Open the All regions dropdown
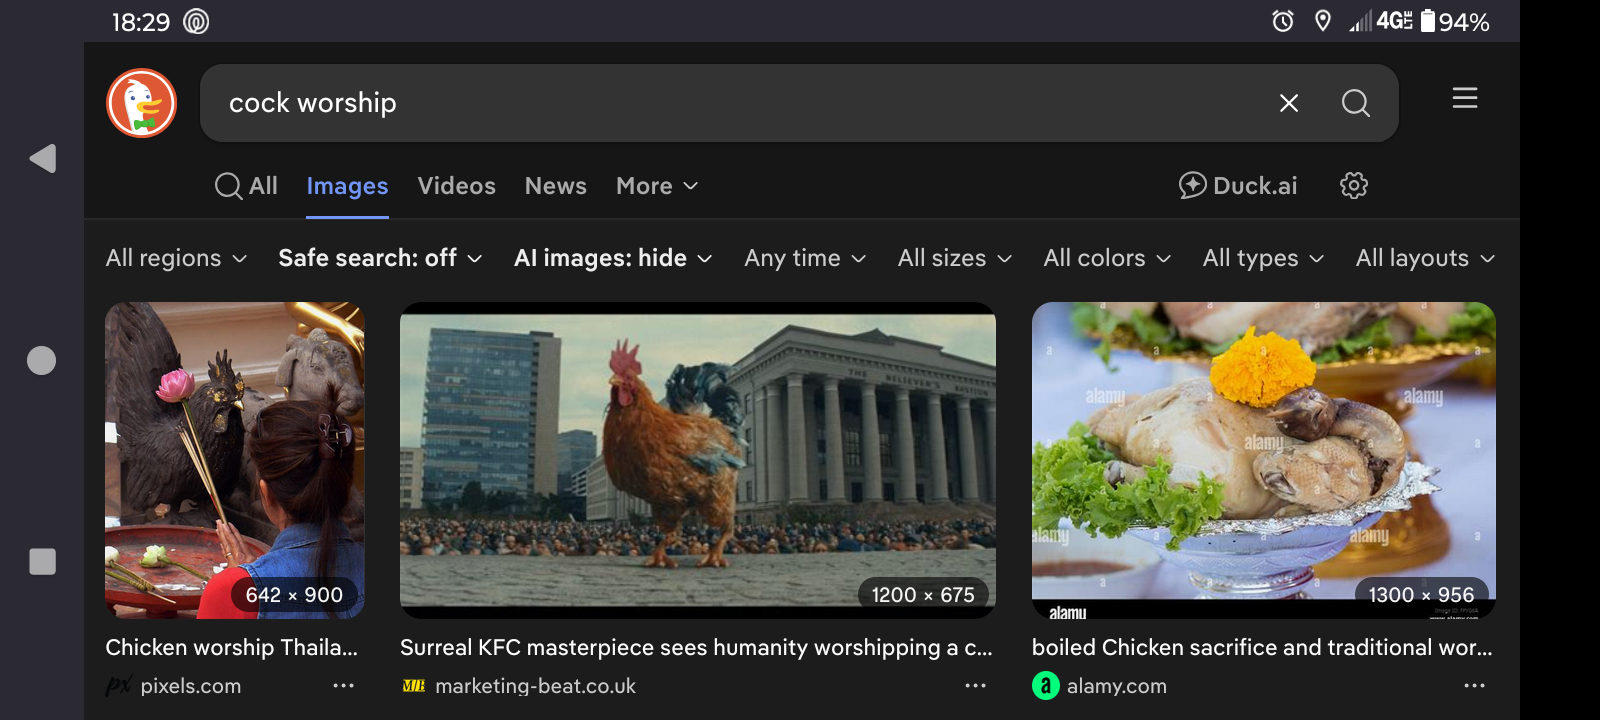Screen dimensions: 1600x720 177,258
